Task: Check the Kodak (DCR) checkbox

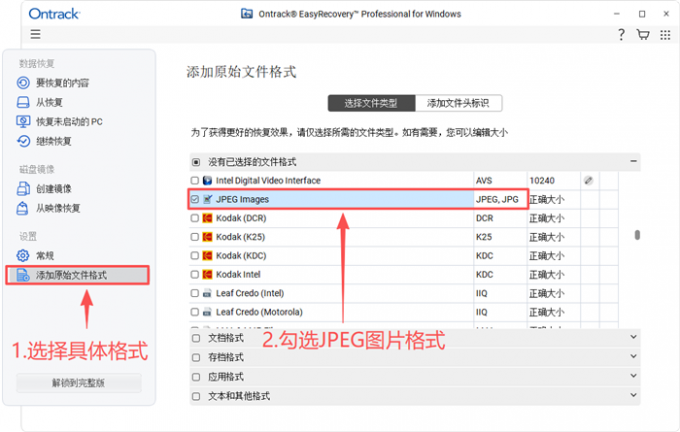Action: click(195, 218)
